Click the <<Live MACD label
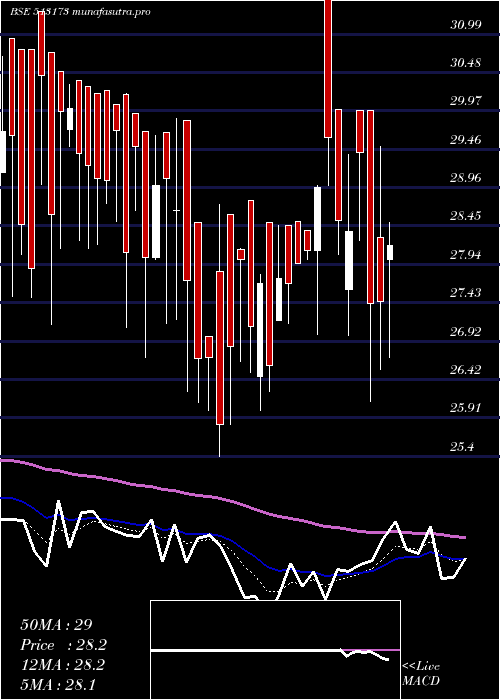This screenshot has width=500, height=700. (x=421, y=674)
